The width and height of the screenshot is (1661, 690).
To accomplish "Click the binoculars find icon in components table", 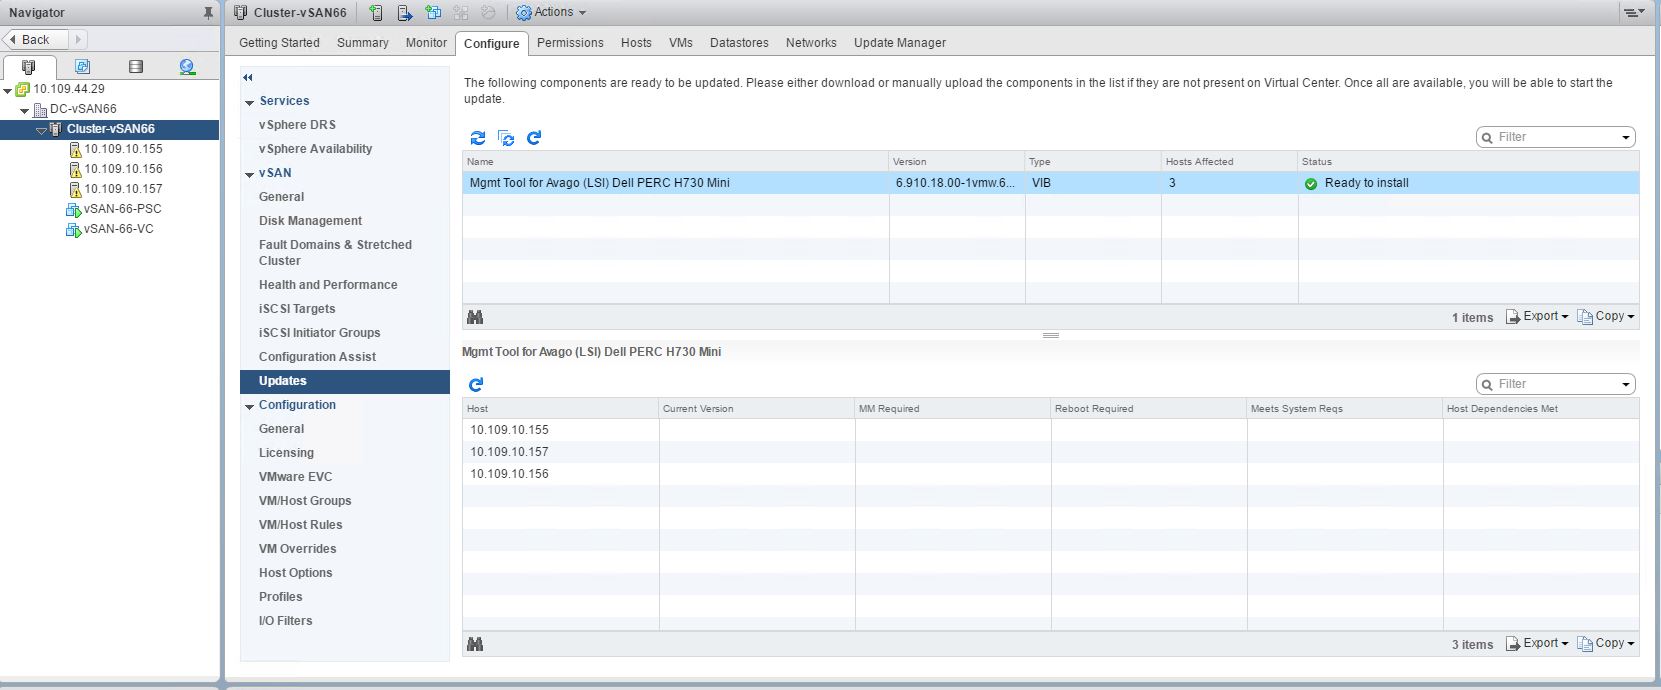I will tap(475, 317).
